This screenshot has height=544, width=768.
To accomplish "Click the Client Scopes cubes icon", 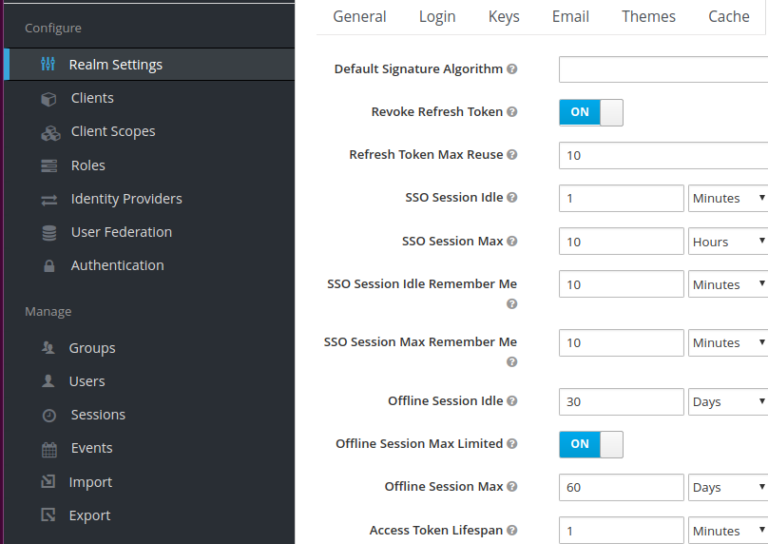I will coord(50,133).
